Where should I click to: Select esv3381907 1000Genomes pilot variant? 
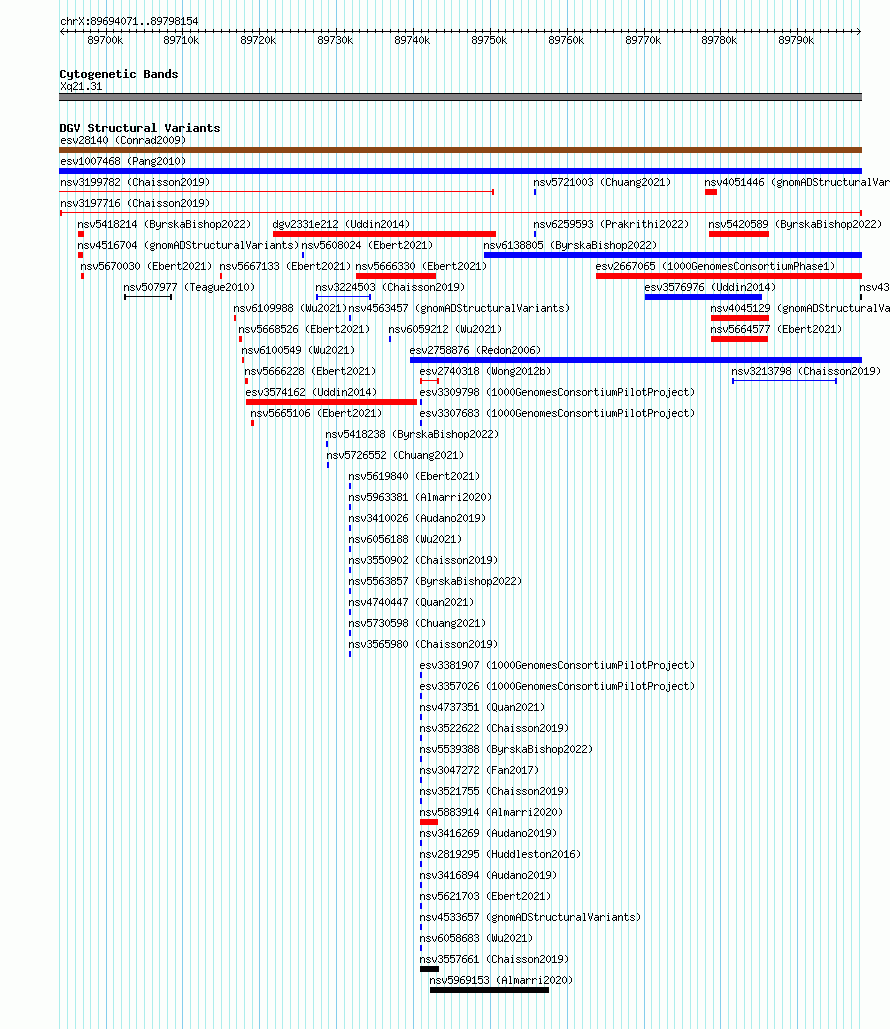tap(557, 665)
